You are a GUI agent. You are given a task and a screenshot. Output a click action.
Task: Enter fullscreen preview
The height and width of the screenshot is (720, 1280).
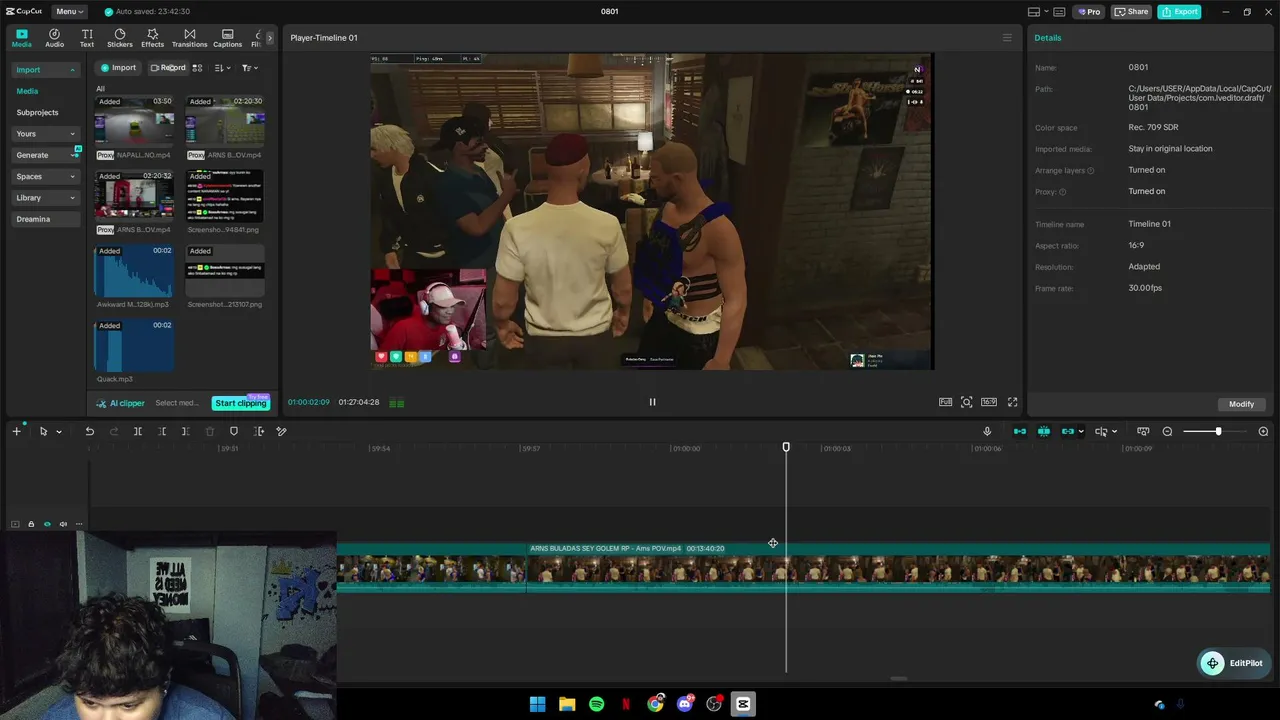point(1012,402)
